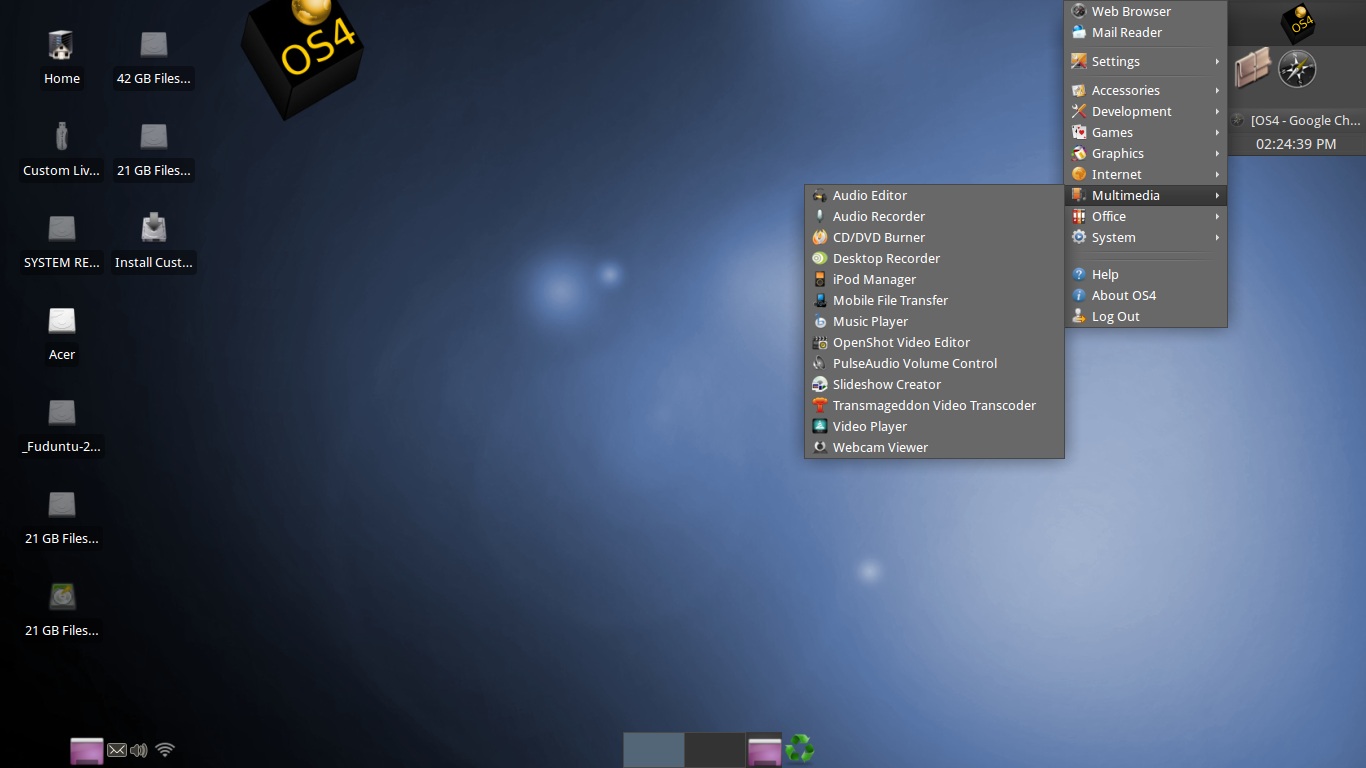Select the Custom Live USB stick desktop icon
Viewport: 1366px width, 768px height.
pyautogui.click(x=61, y=150)
